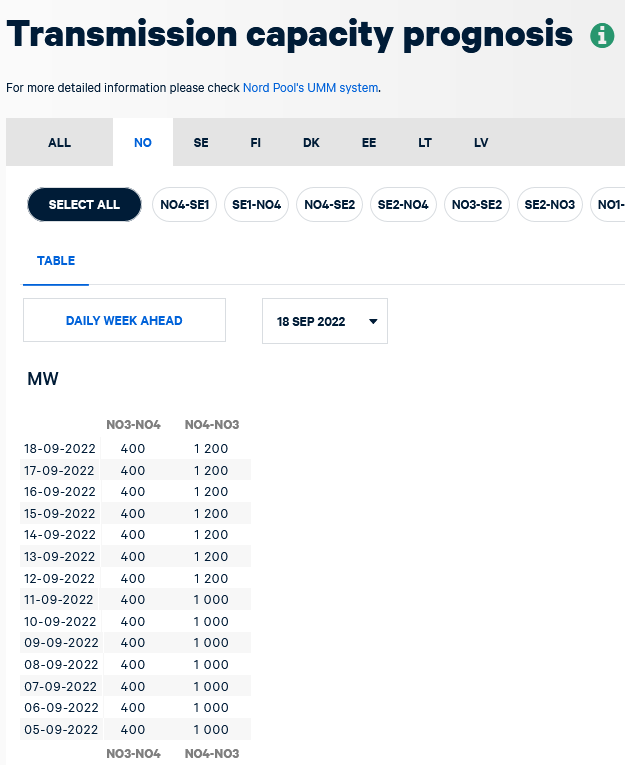Click the DAILY WEEK AHEAD button
Viewport: 625px width, 765px height.
[x=124, y=321]
